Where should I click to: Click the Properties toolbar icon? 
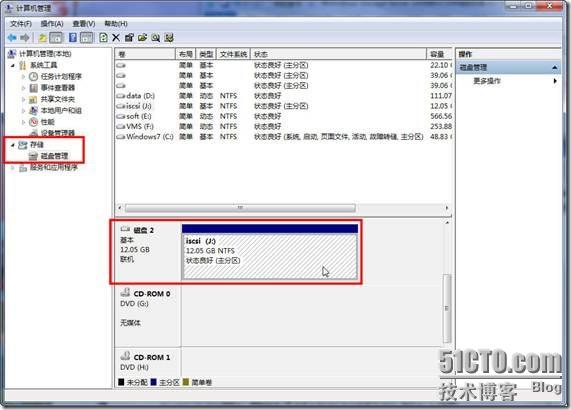pyautogui.click(x=129, y=38)
